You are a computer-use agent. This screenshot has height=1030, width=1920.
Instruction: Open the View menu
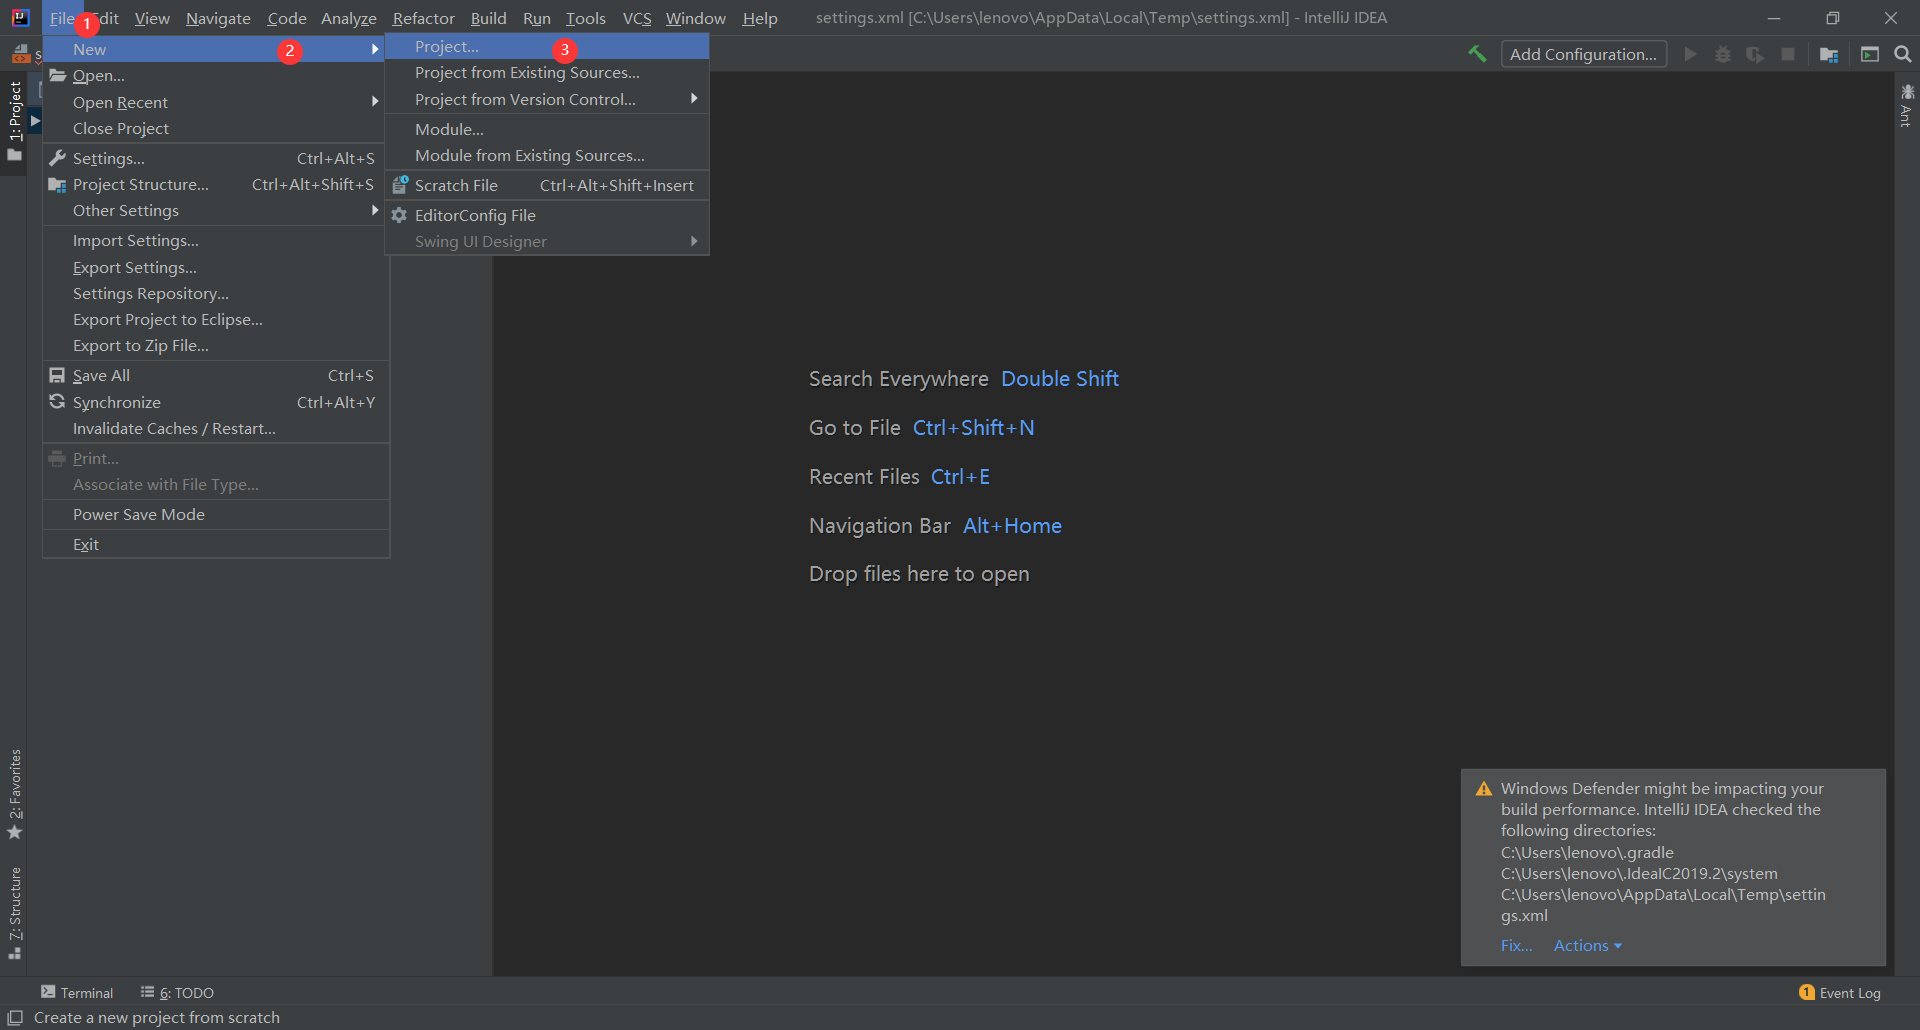[x=152, y=18]
